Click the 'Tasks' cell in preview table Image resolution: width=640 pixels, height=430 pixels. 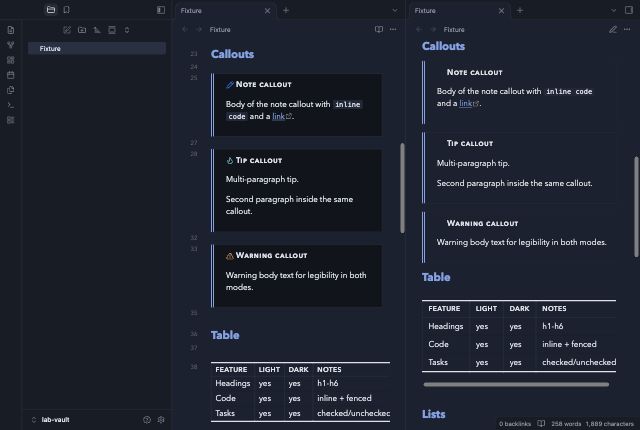pyautogui.click(x=438, y=362)
